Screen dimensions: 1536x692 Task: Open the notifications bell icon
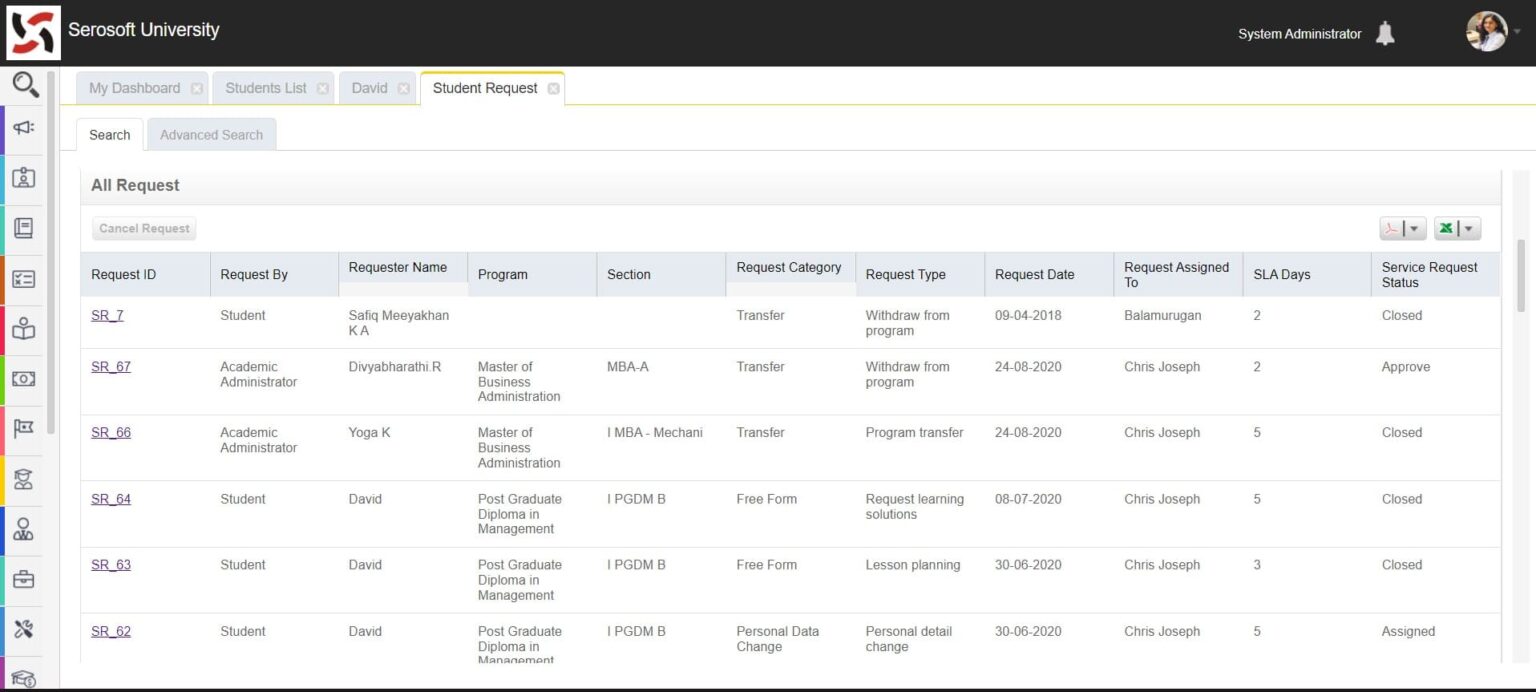click(x=1385, y=33)
